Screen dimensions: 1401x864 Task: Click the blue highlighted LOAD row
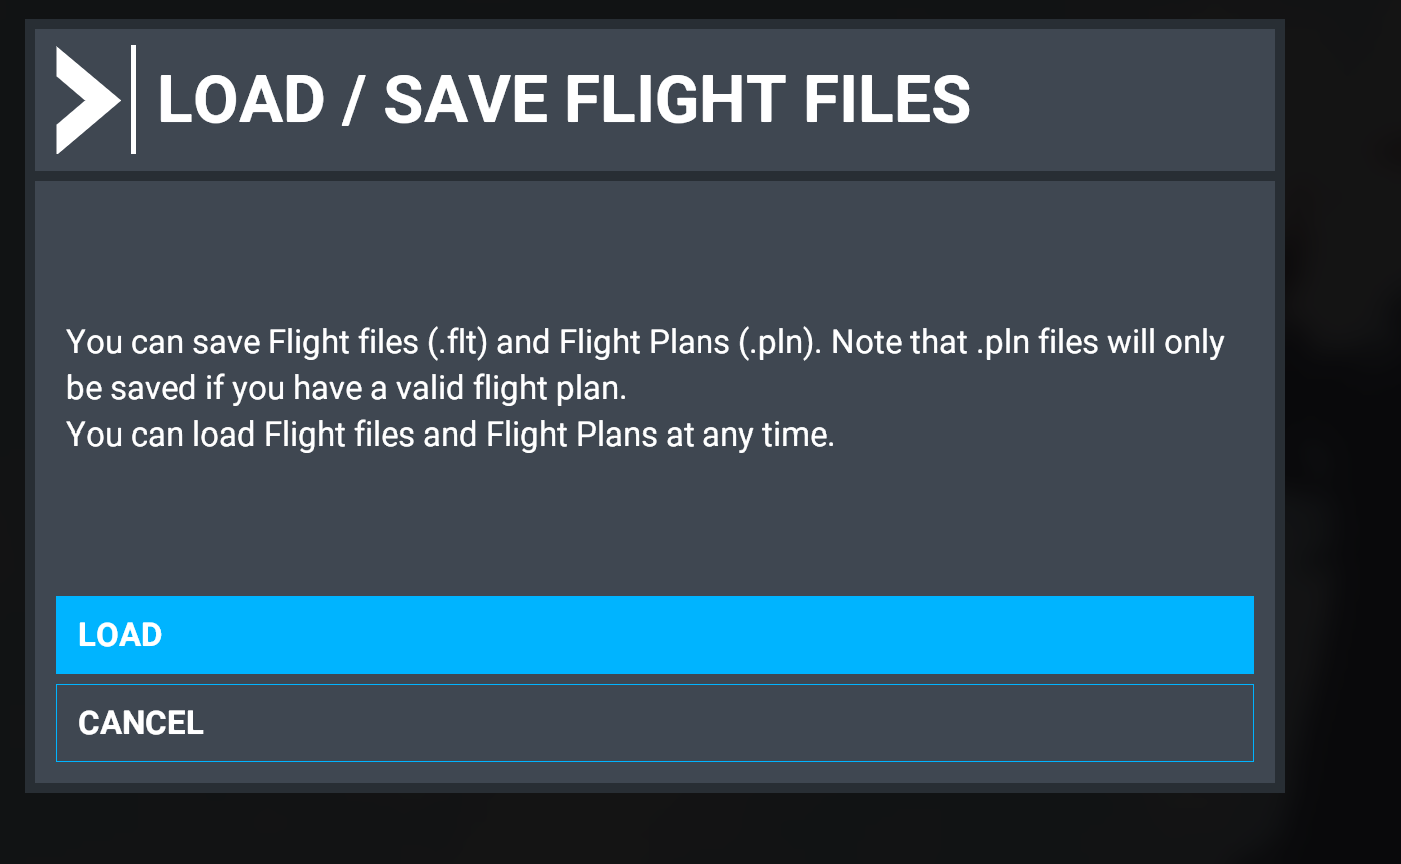click(x=654, y=634)
